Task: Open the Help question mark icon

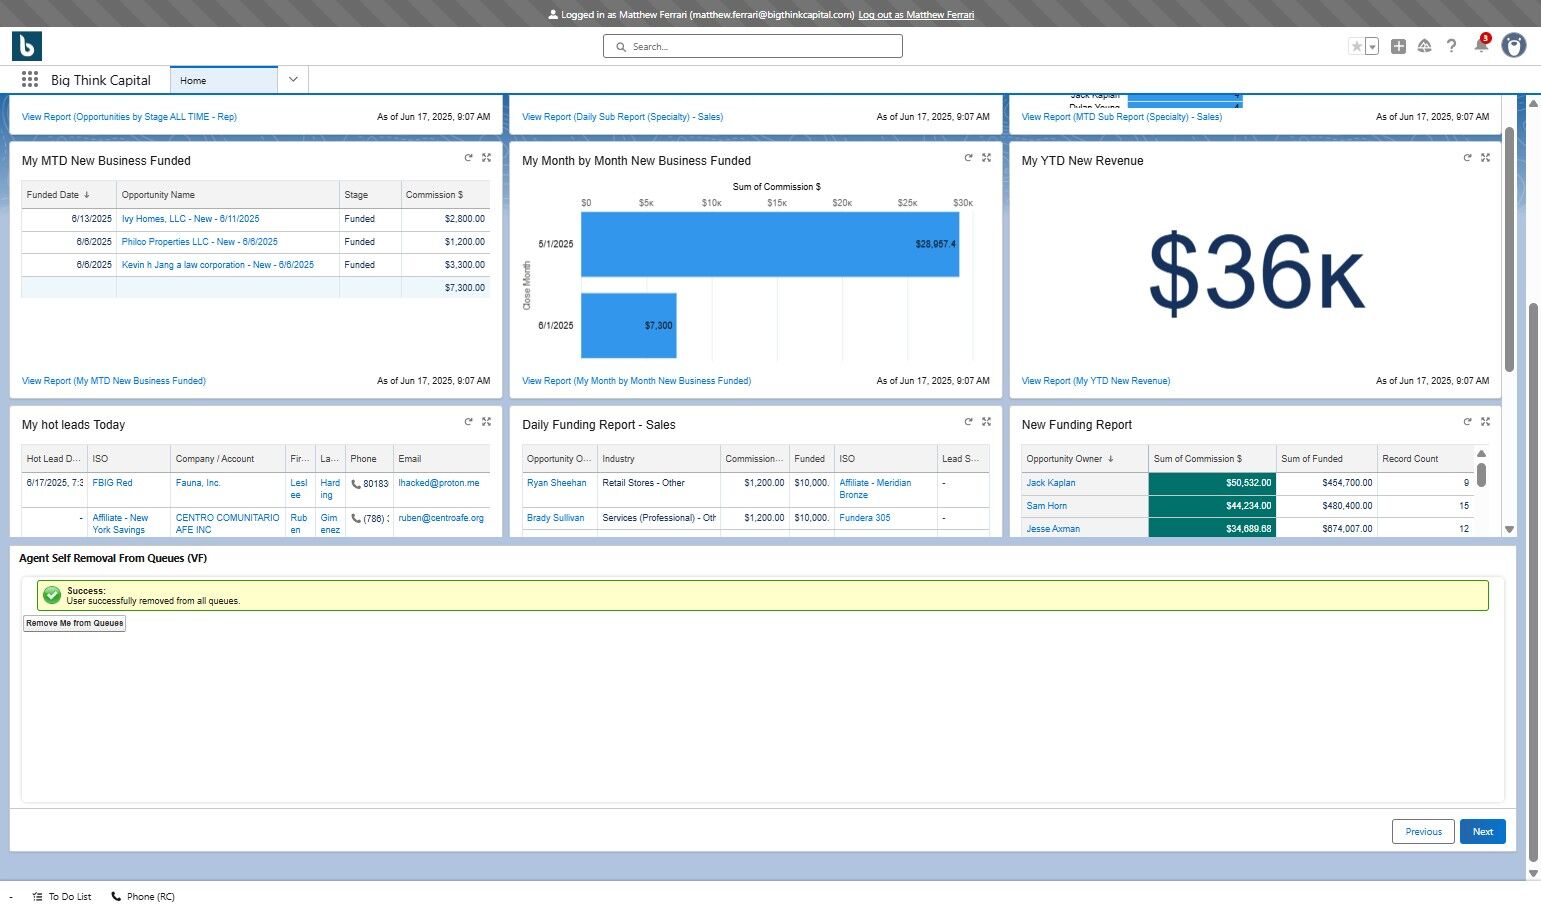Action: (1452, 46)
